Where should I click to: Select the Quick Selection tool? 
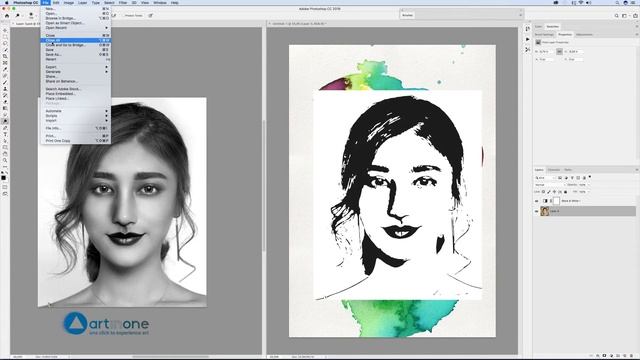5,49
